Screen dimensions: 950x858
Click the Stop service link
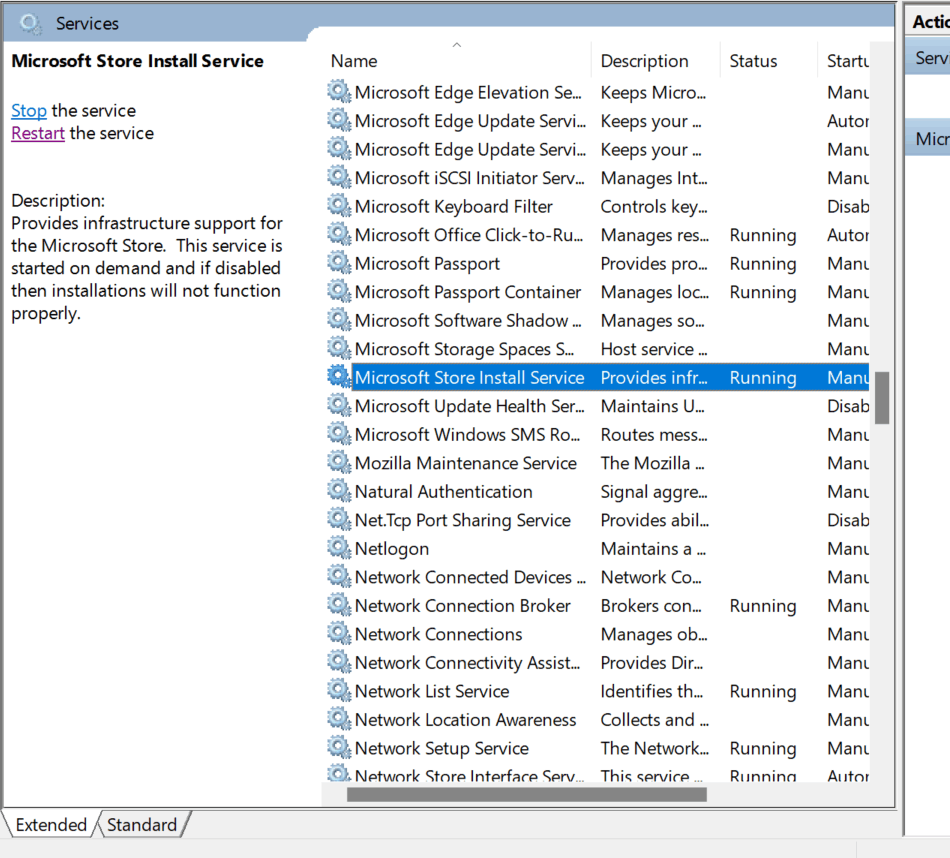28,111
